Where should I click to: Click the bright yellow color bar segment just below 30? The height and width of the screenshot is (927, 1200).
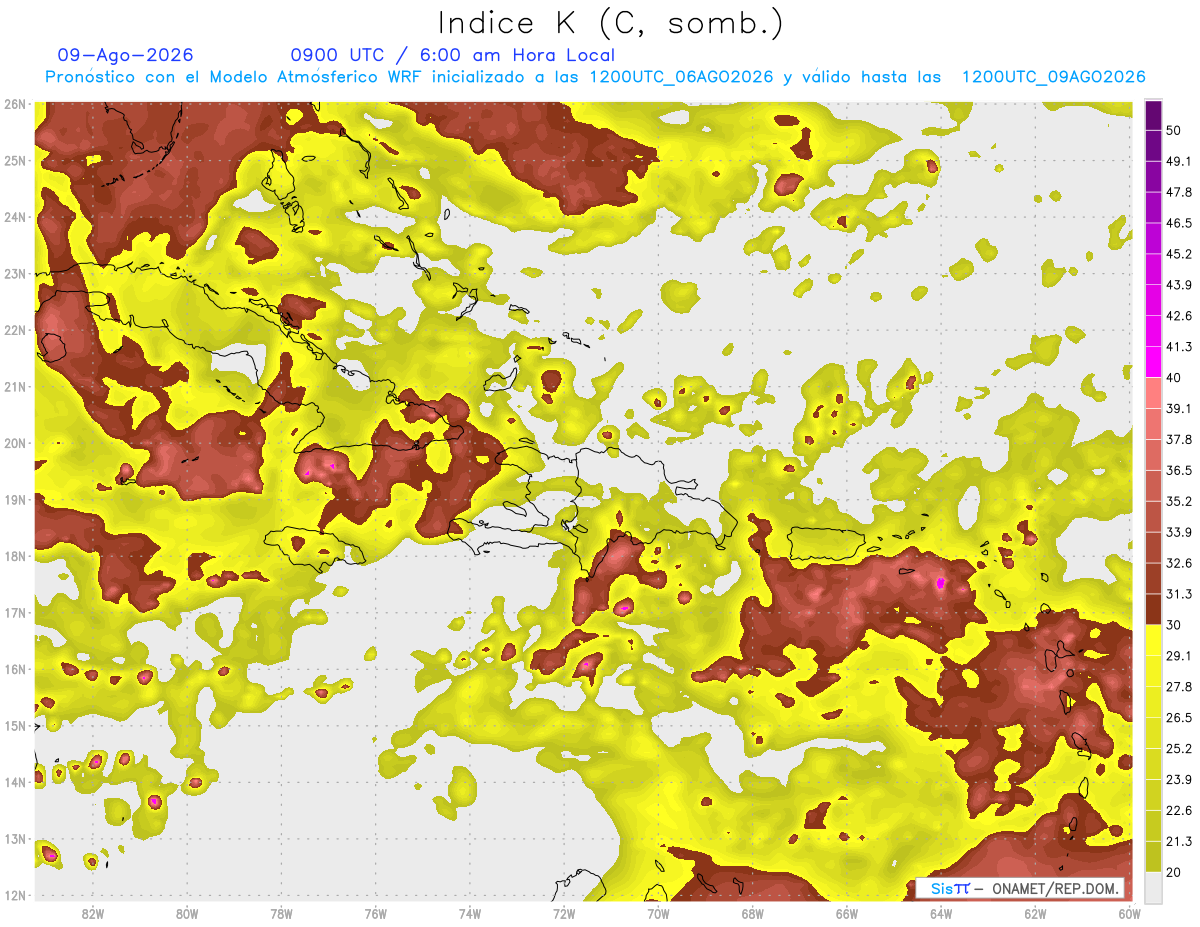pyautogui.click(x=1153, y=640)
